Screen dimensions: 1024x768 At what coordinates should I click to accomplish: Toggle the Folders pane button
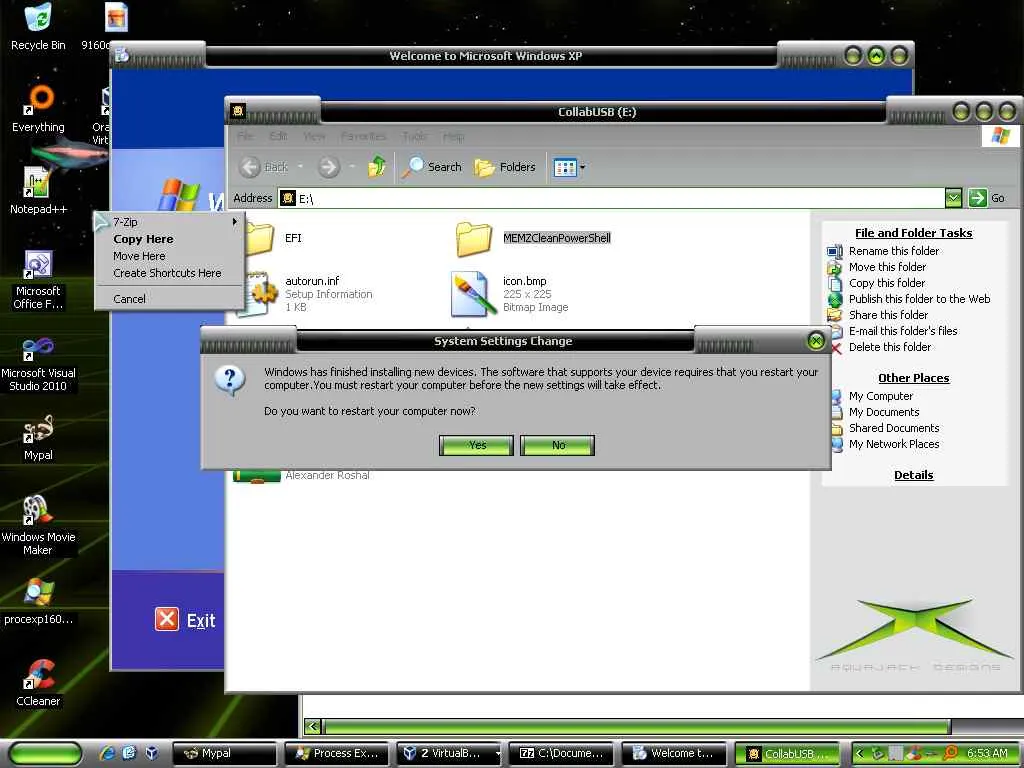coord(505,167)
